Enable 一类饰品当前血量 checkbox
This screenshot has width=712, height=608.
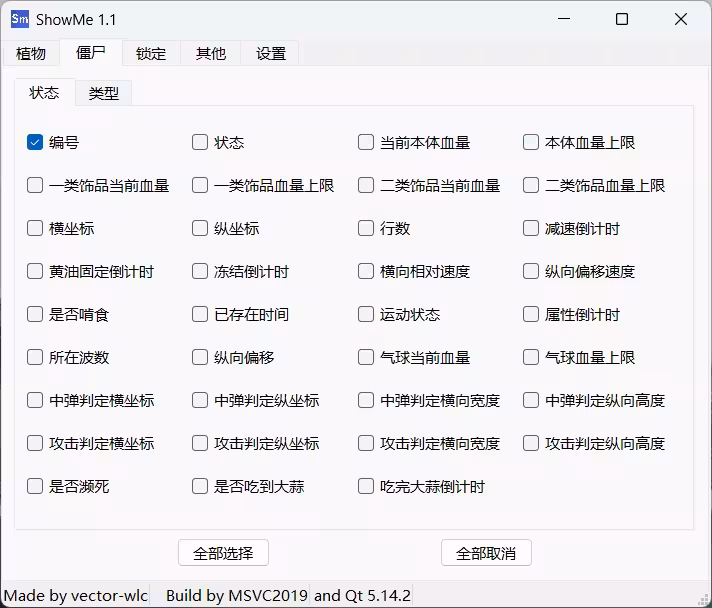point(35,185)
